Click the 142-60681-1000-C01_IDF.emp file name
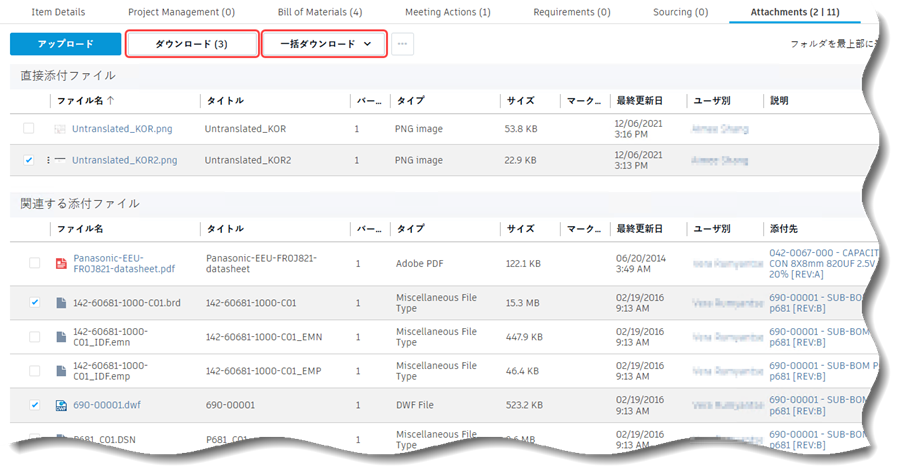 point(110,371)
